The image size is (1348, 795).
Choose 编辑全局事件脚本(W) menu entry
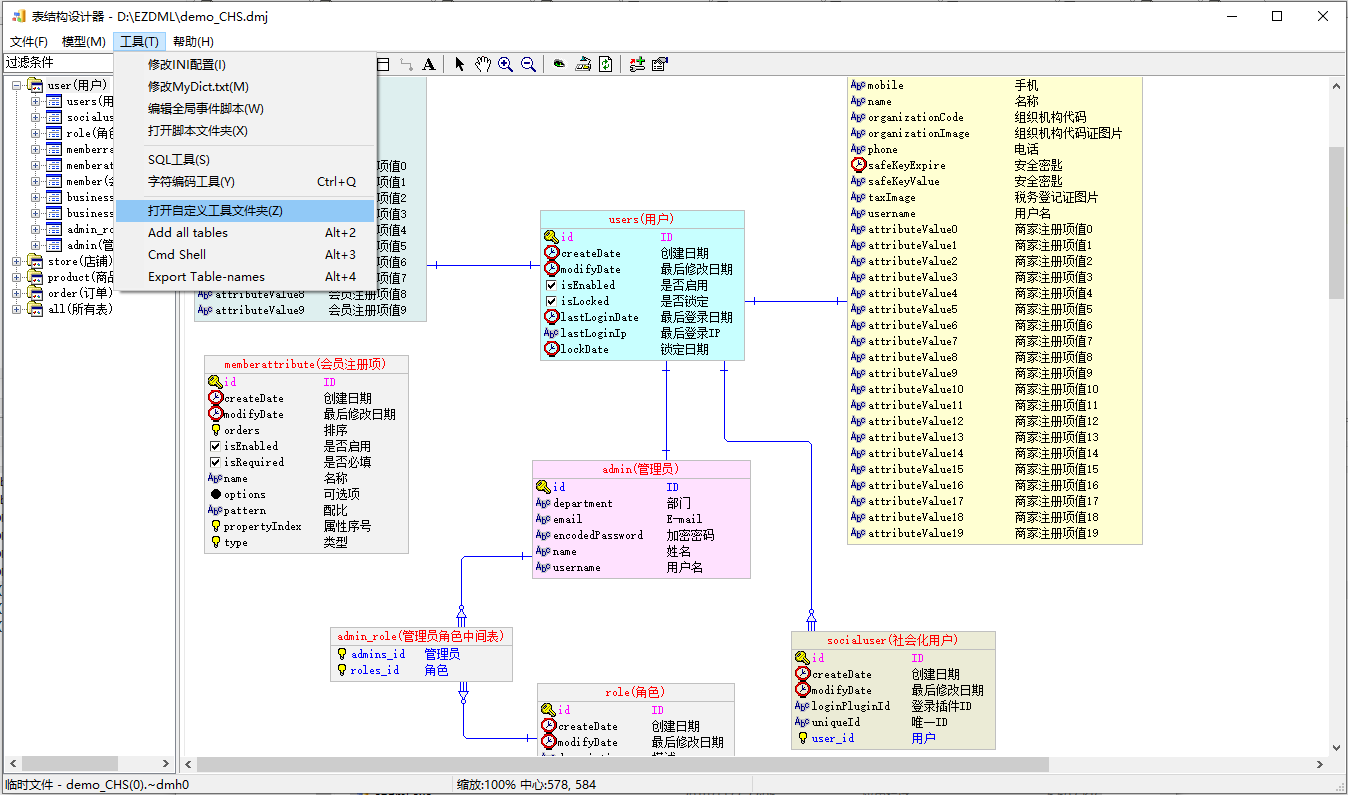245,109
